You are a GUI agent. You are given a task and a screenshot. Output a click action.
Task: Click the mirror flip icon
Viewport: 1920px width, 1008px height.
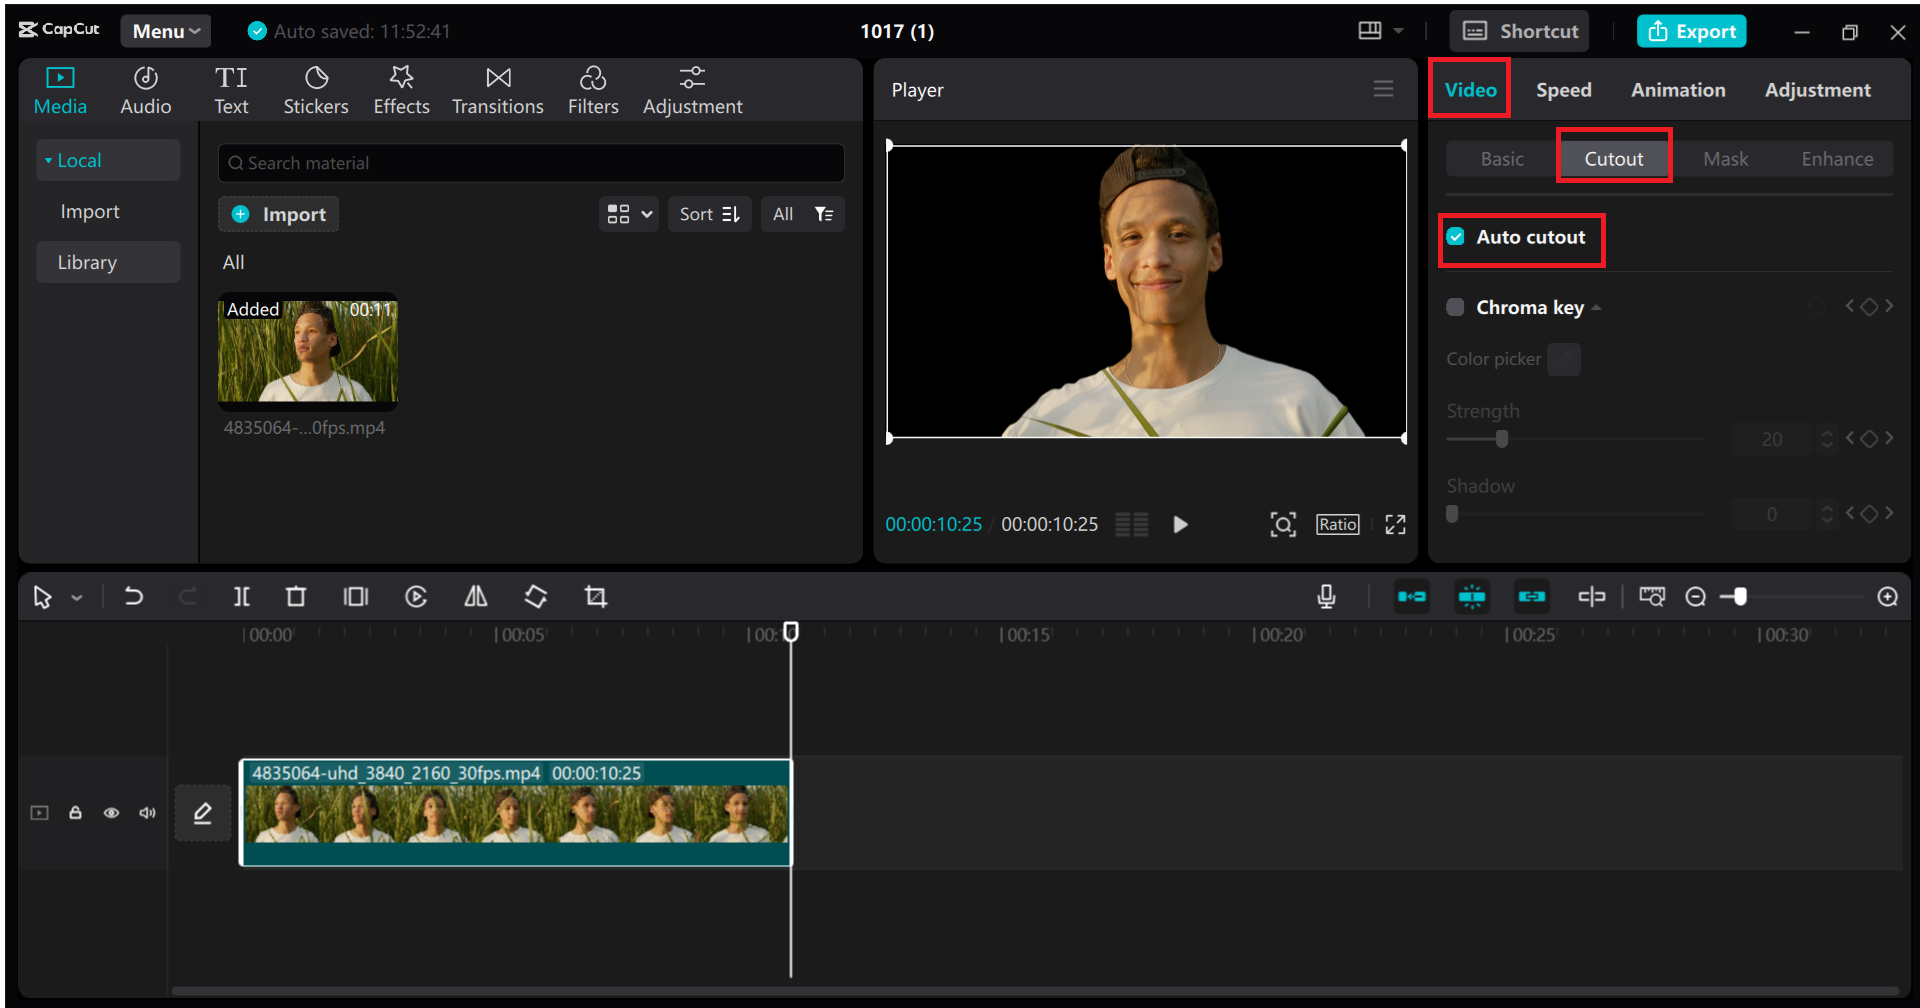coord(476,597)
